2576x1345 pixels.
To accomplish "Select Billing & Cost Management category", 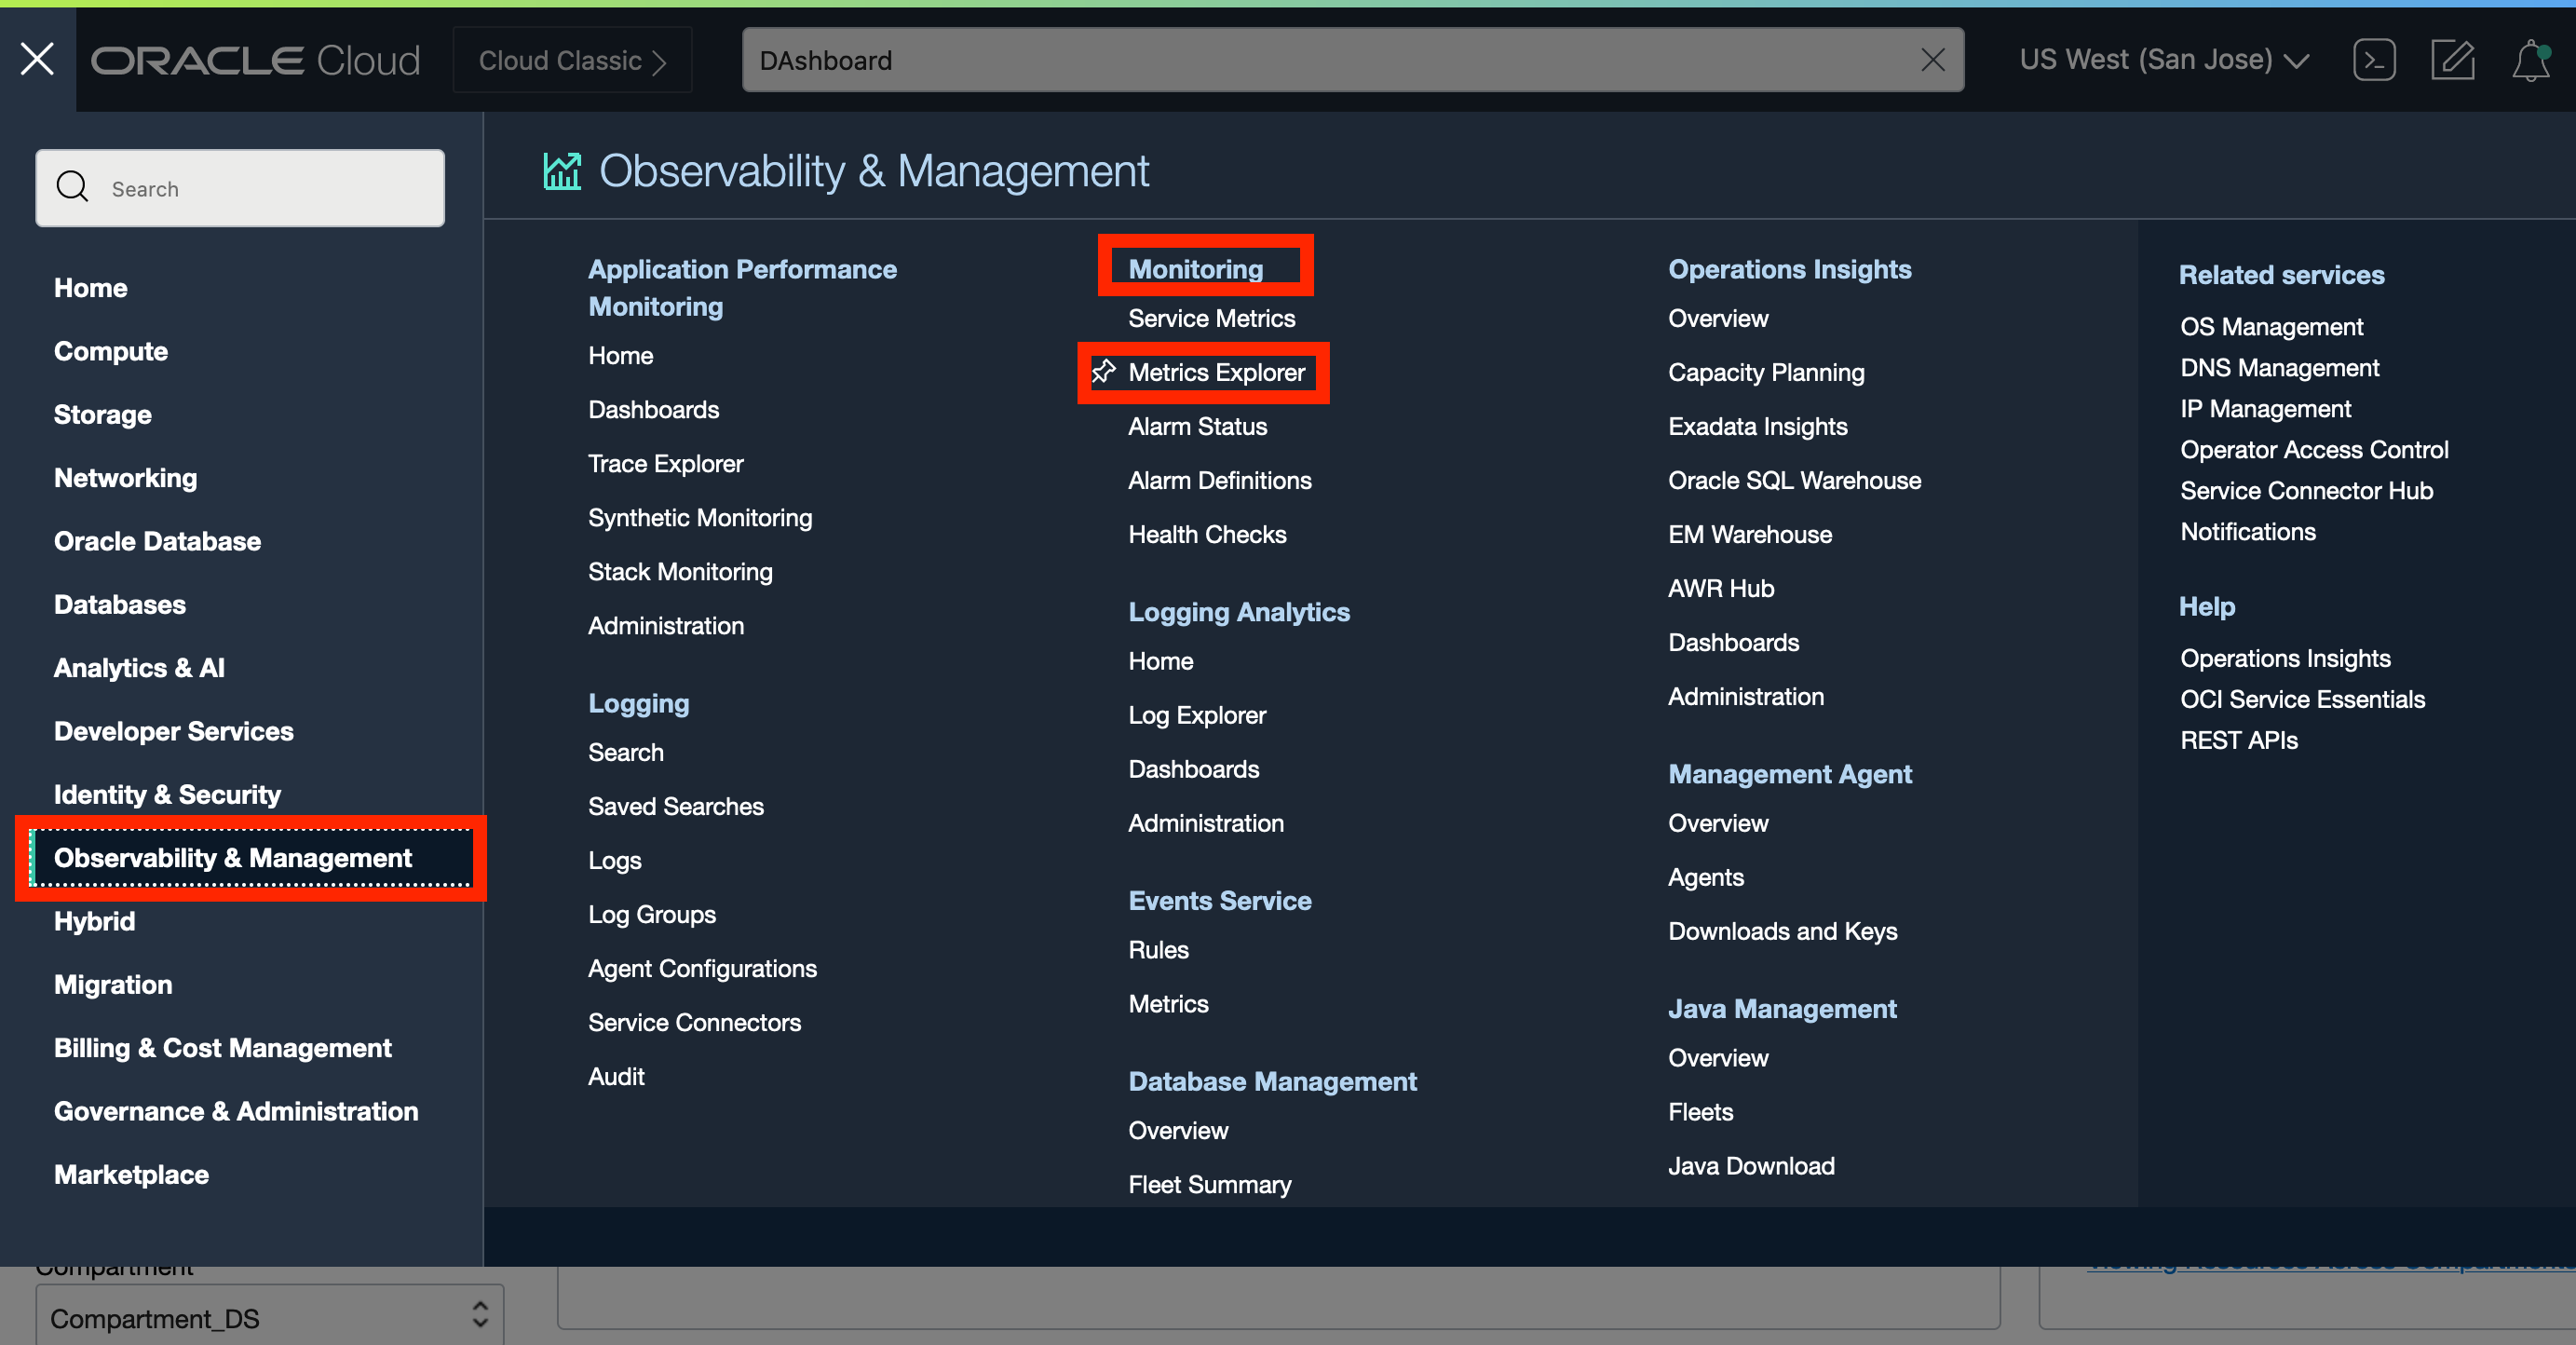I will (x=222, y=1047).
